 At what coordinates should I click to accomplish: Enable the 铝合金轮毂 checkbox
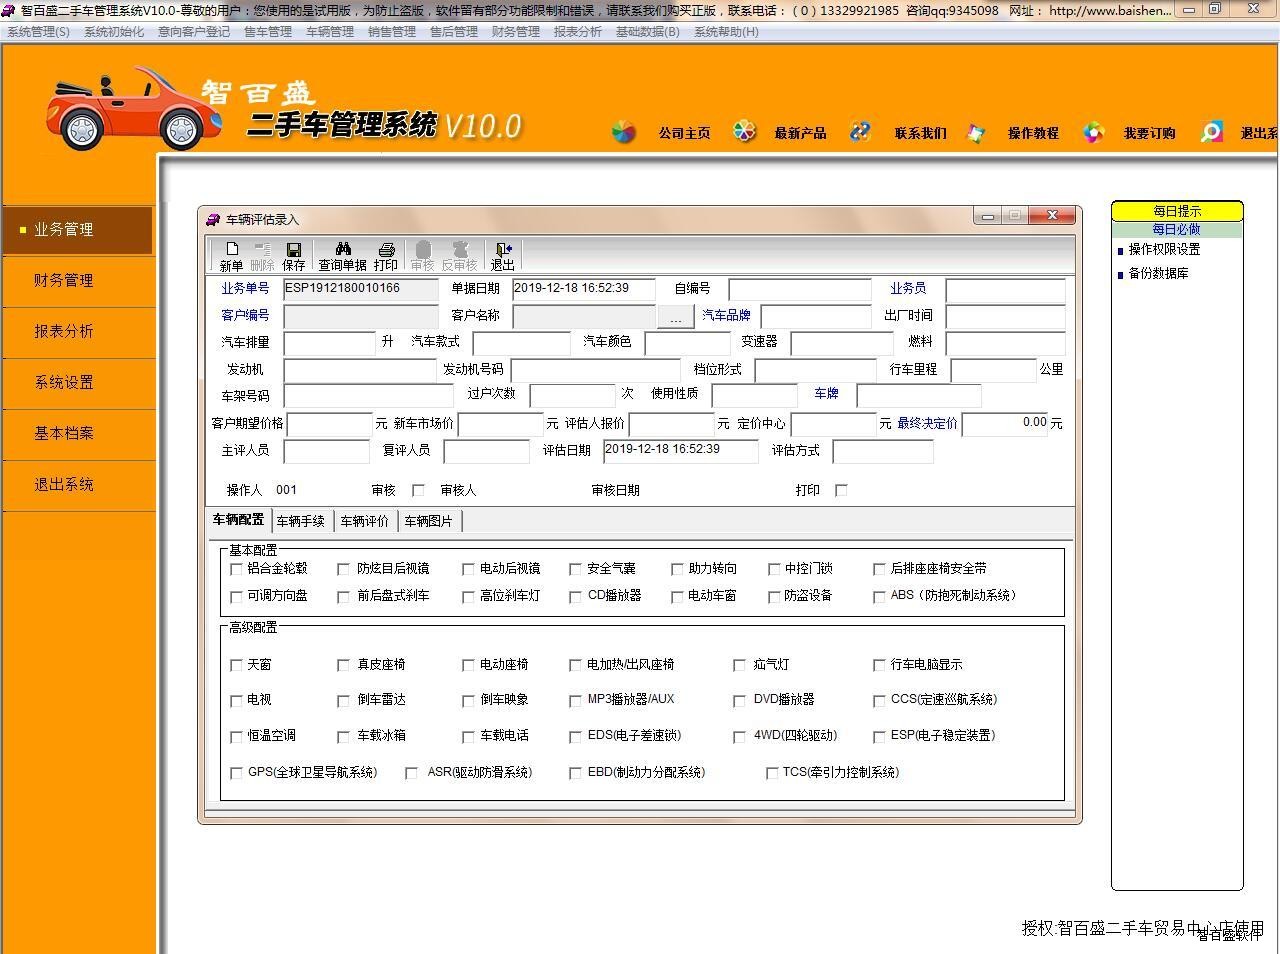click(237, 569)
